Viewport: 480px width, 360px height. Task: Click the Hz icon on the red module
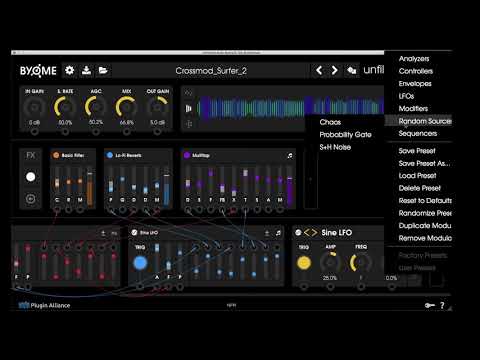(x=114, y=233)
